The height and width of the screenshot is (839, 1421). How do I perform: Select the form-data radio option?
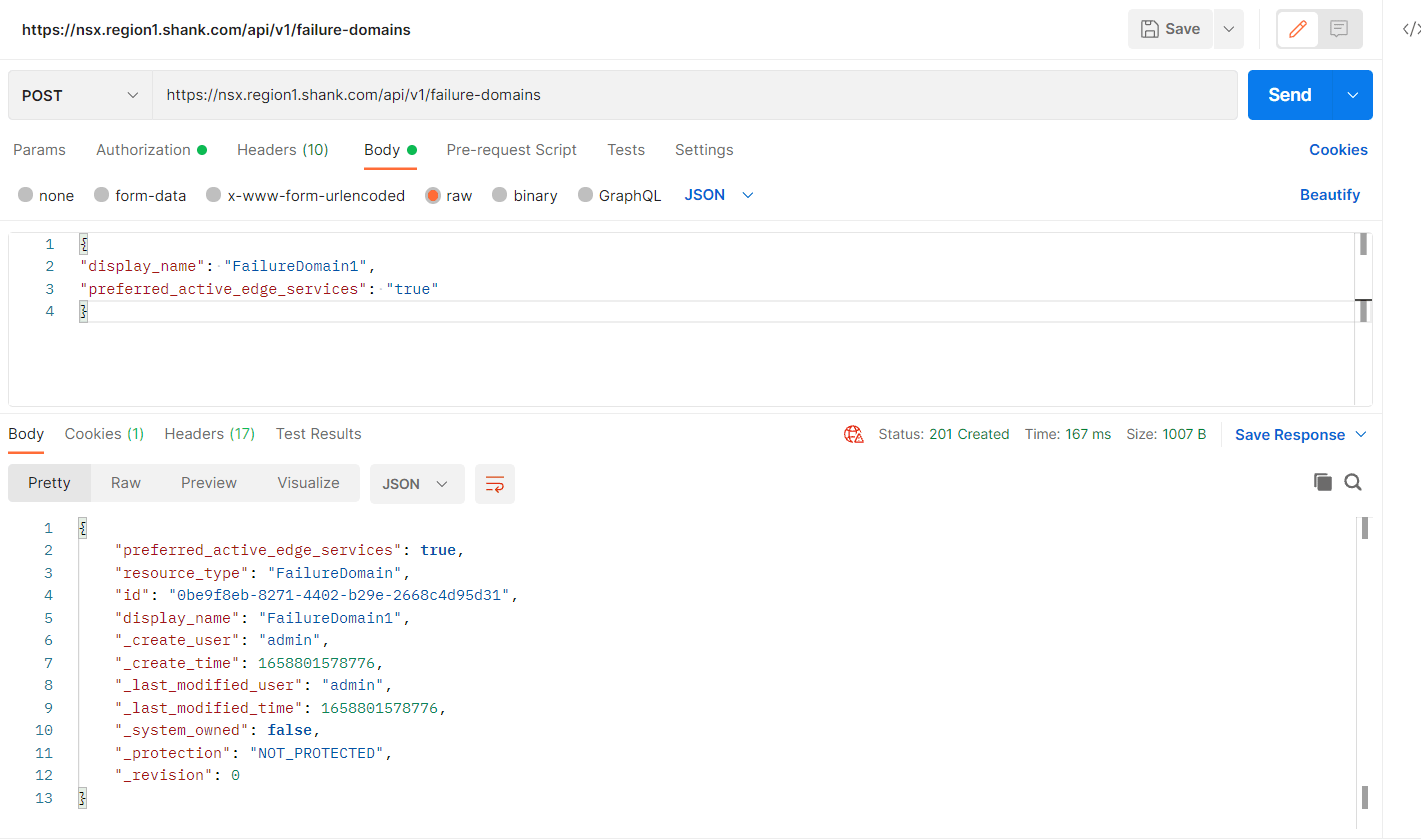click(102, 195)
